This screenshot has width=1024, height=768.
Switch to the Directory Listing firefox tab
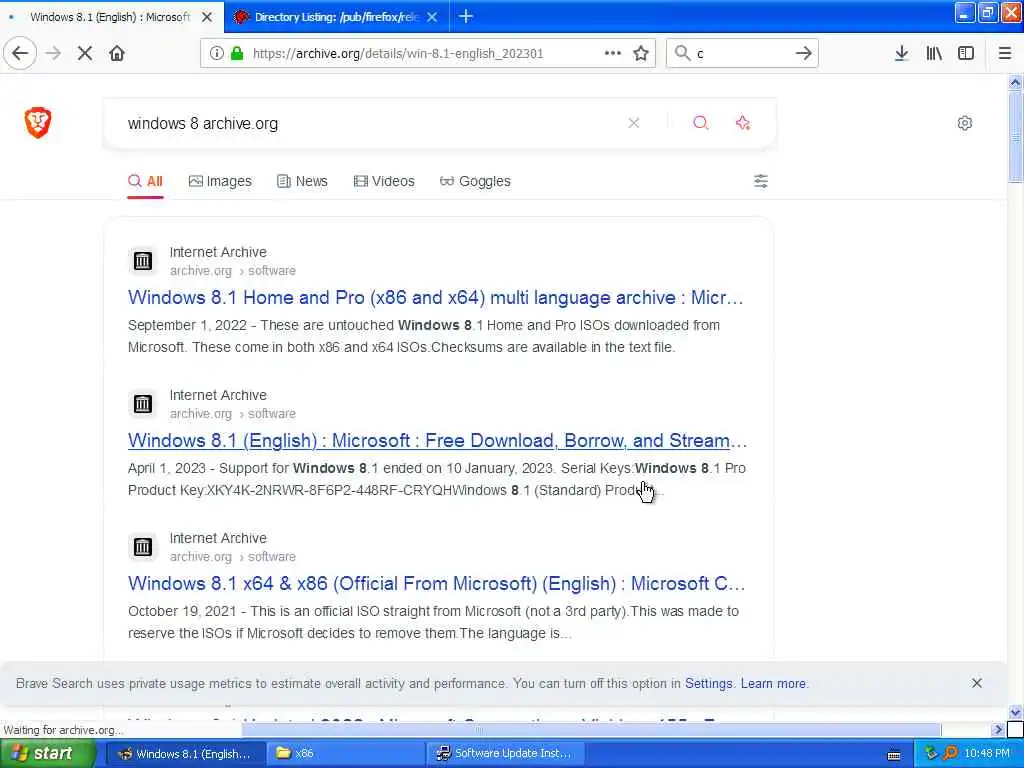click(x=336, y=17)
